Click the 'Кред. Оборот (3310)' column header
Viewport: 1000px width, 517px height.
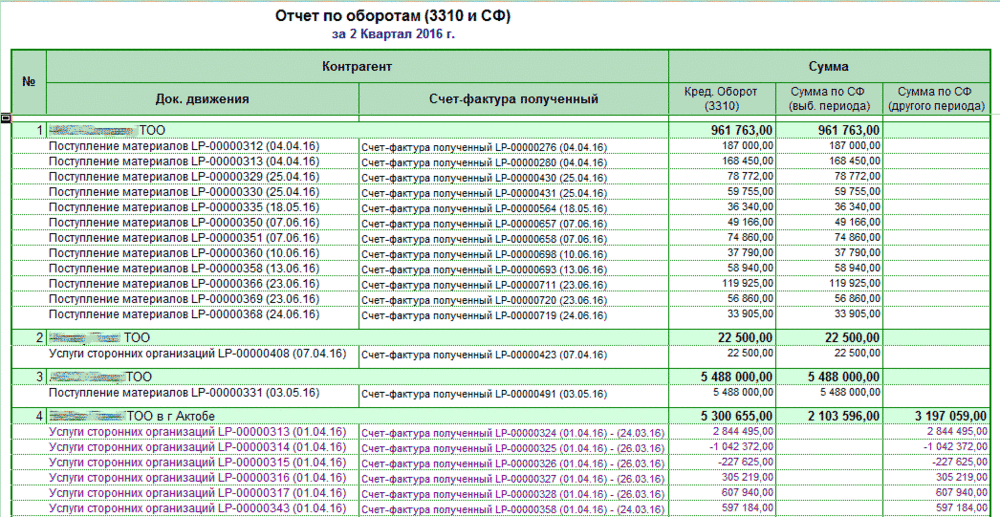click(x=722, y=99)
